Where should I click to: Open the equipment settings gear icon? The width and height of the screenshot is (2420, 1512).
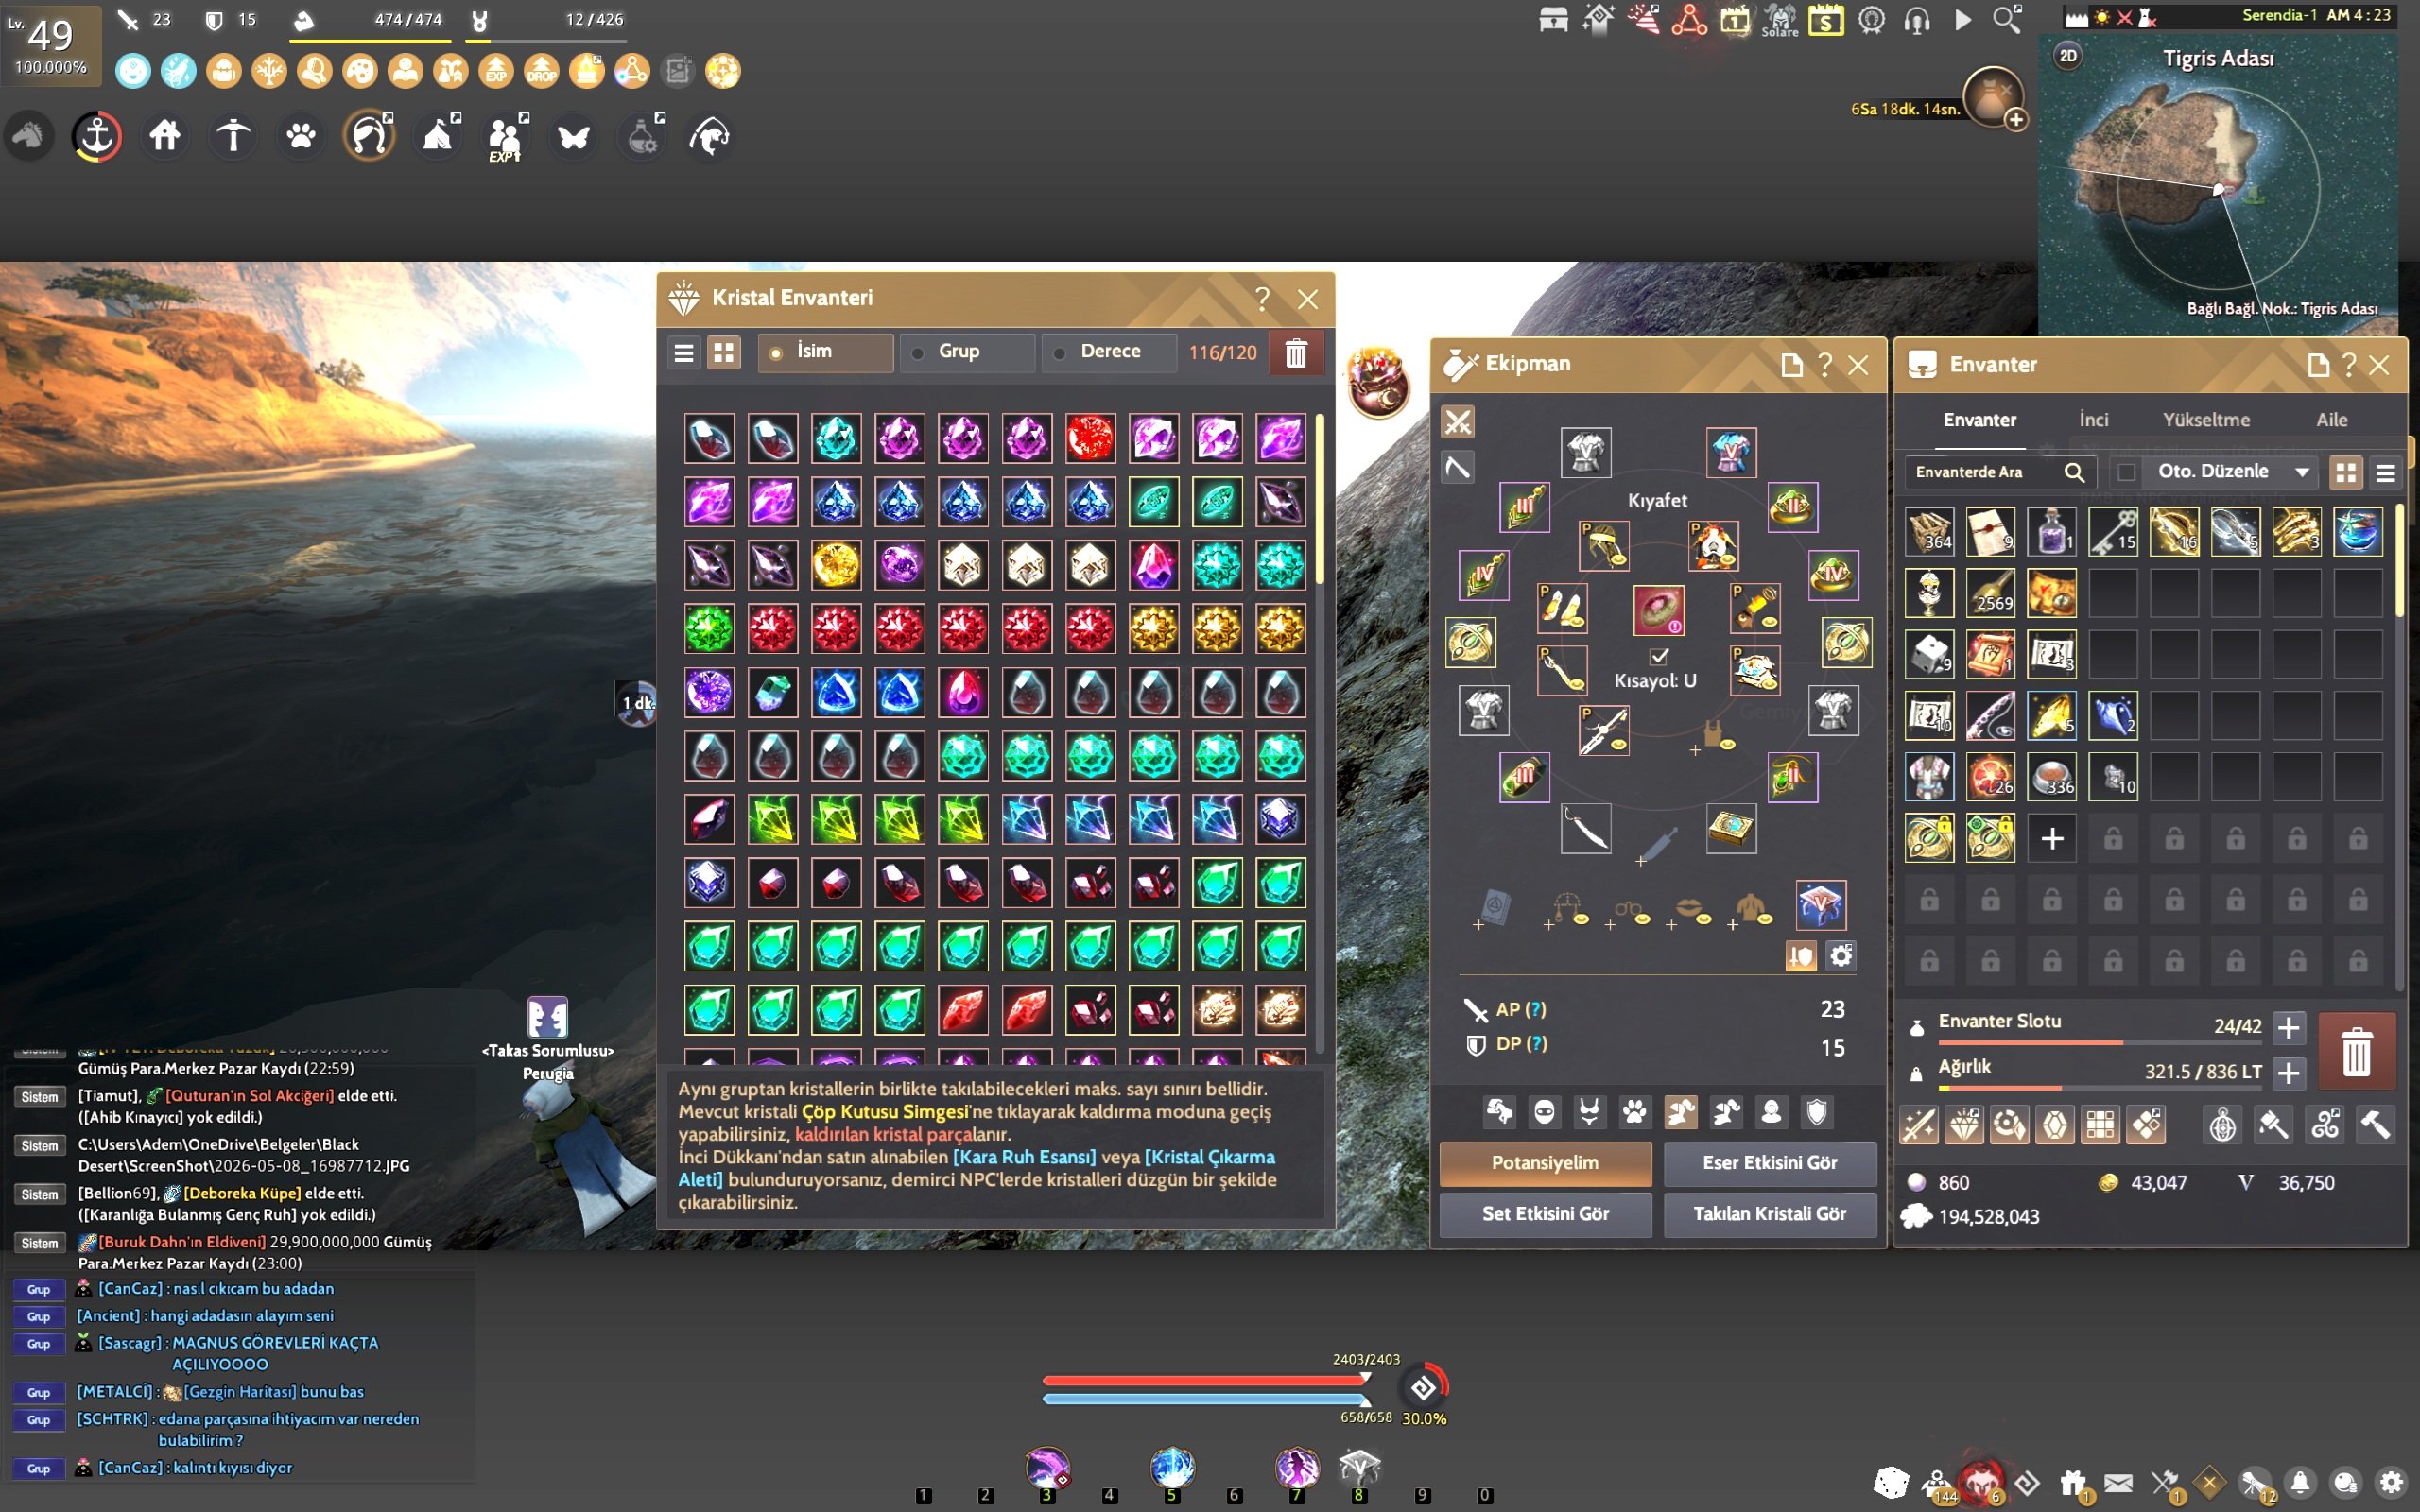click(x=1840, y=956)
